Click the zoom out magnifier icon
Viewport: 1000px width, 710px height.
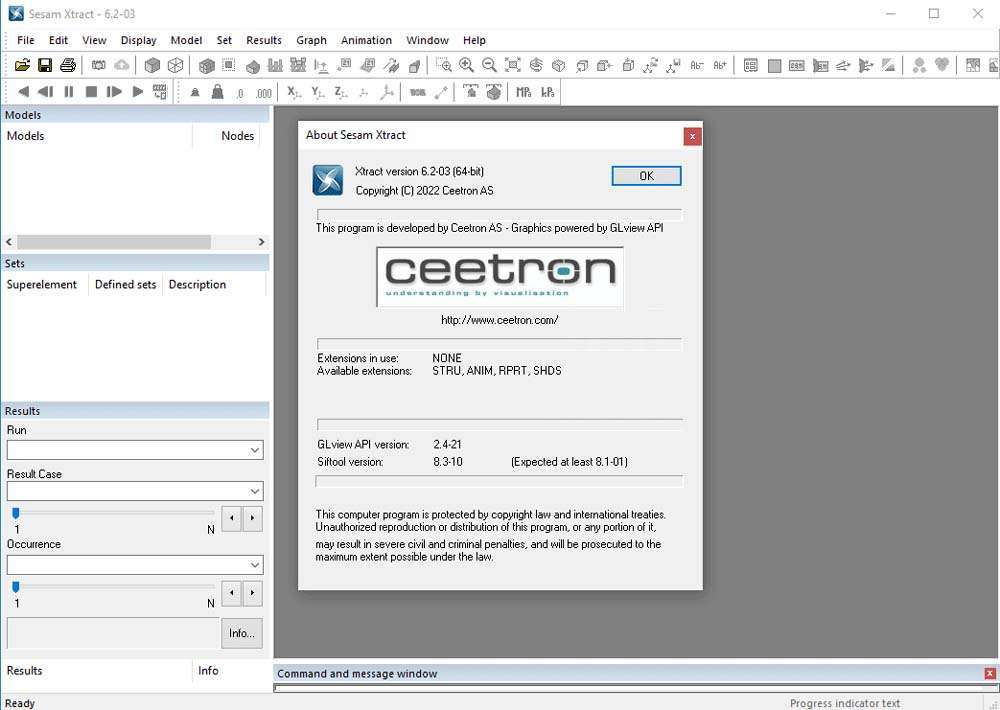coord(489,65)
